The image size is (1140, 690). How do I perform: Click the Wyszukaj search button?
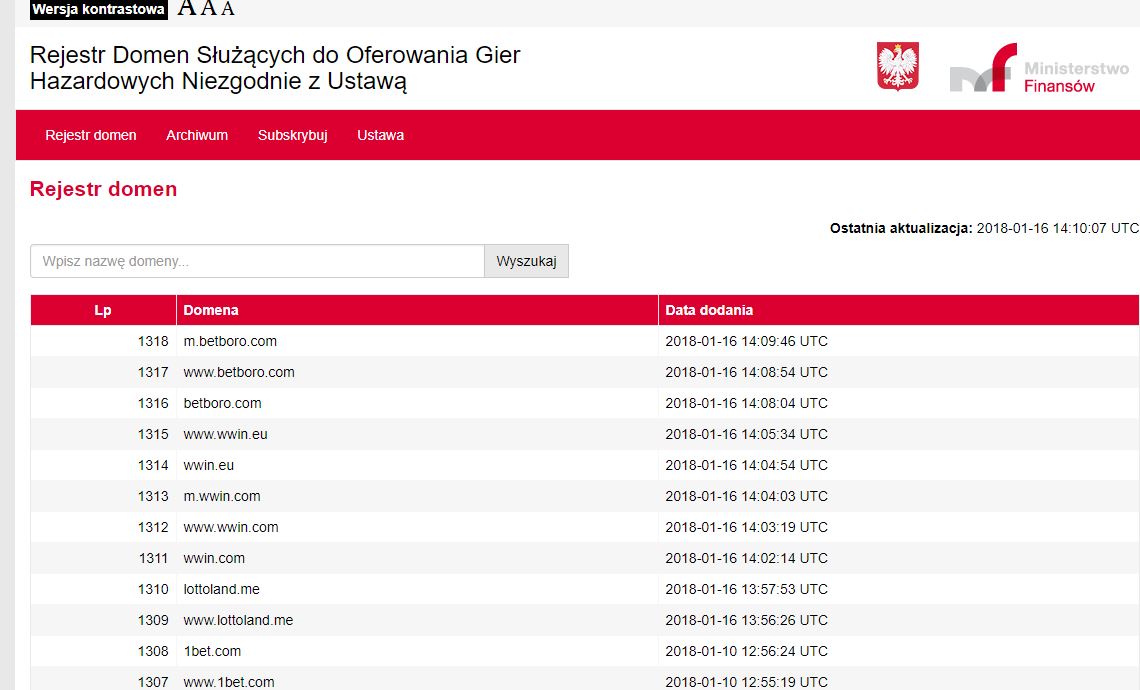point(526,261)
